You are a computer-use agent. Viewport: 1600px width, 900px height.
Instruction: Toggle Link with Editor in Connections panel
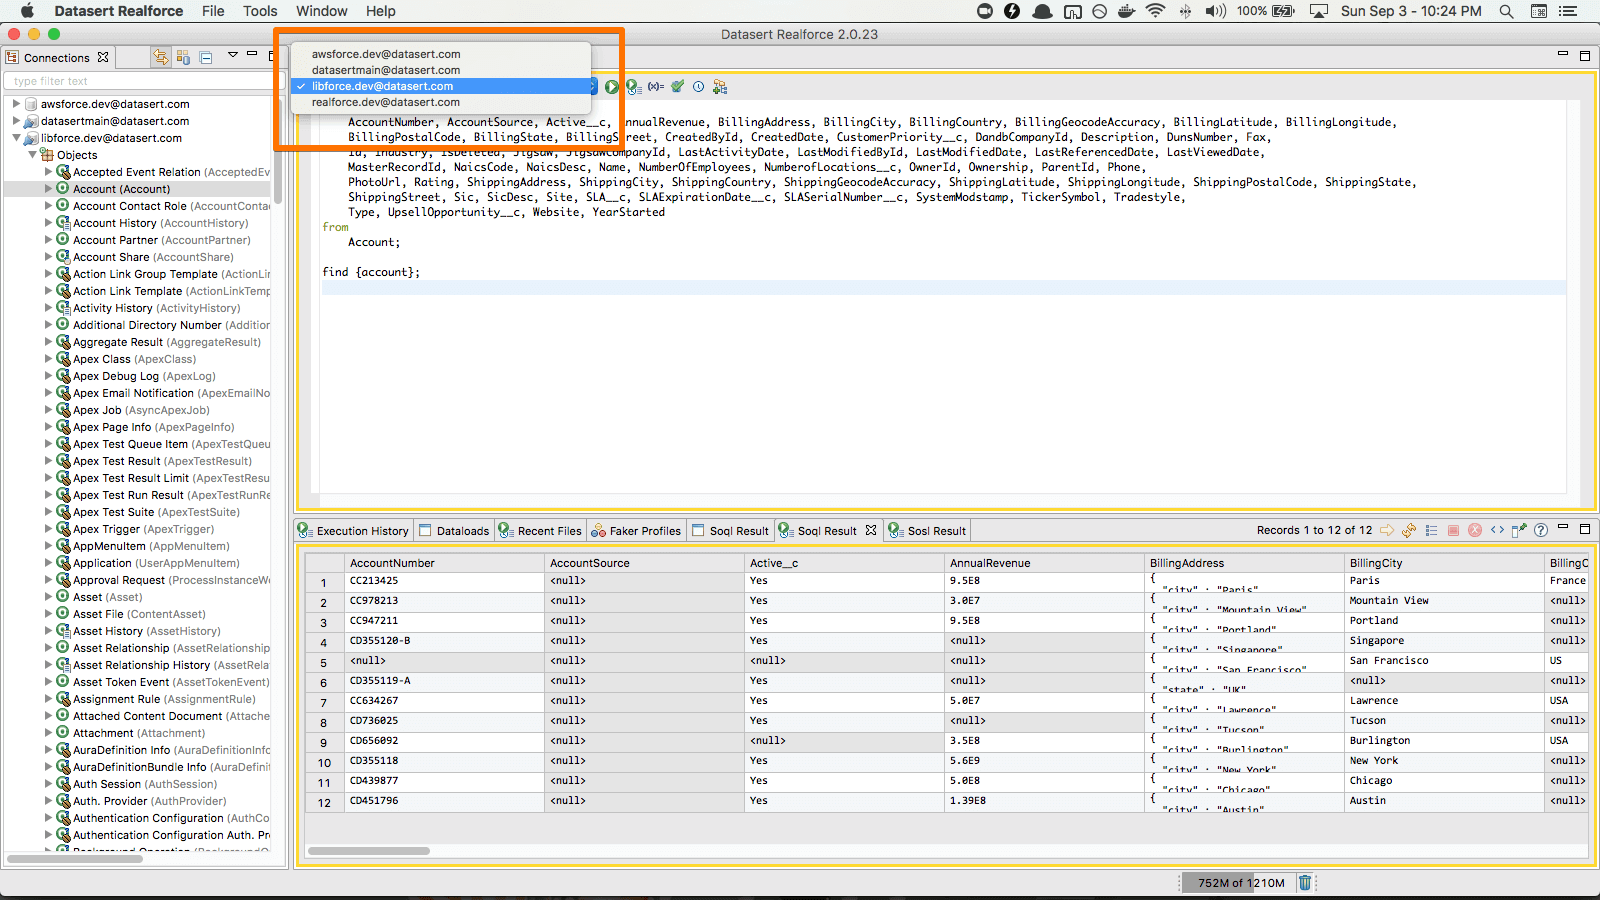[x=161, y=57]
